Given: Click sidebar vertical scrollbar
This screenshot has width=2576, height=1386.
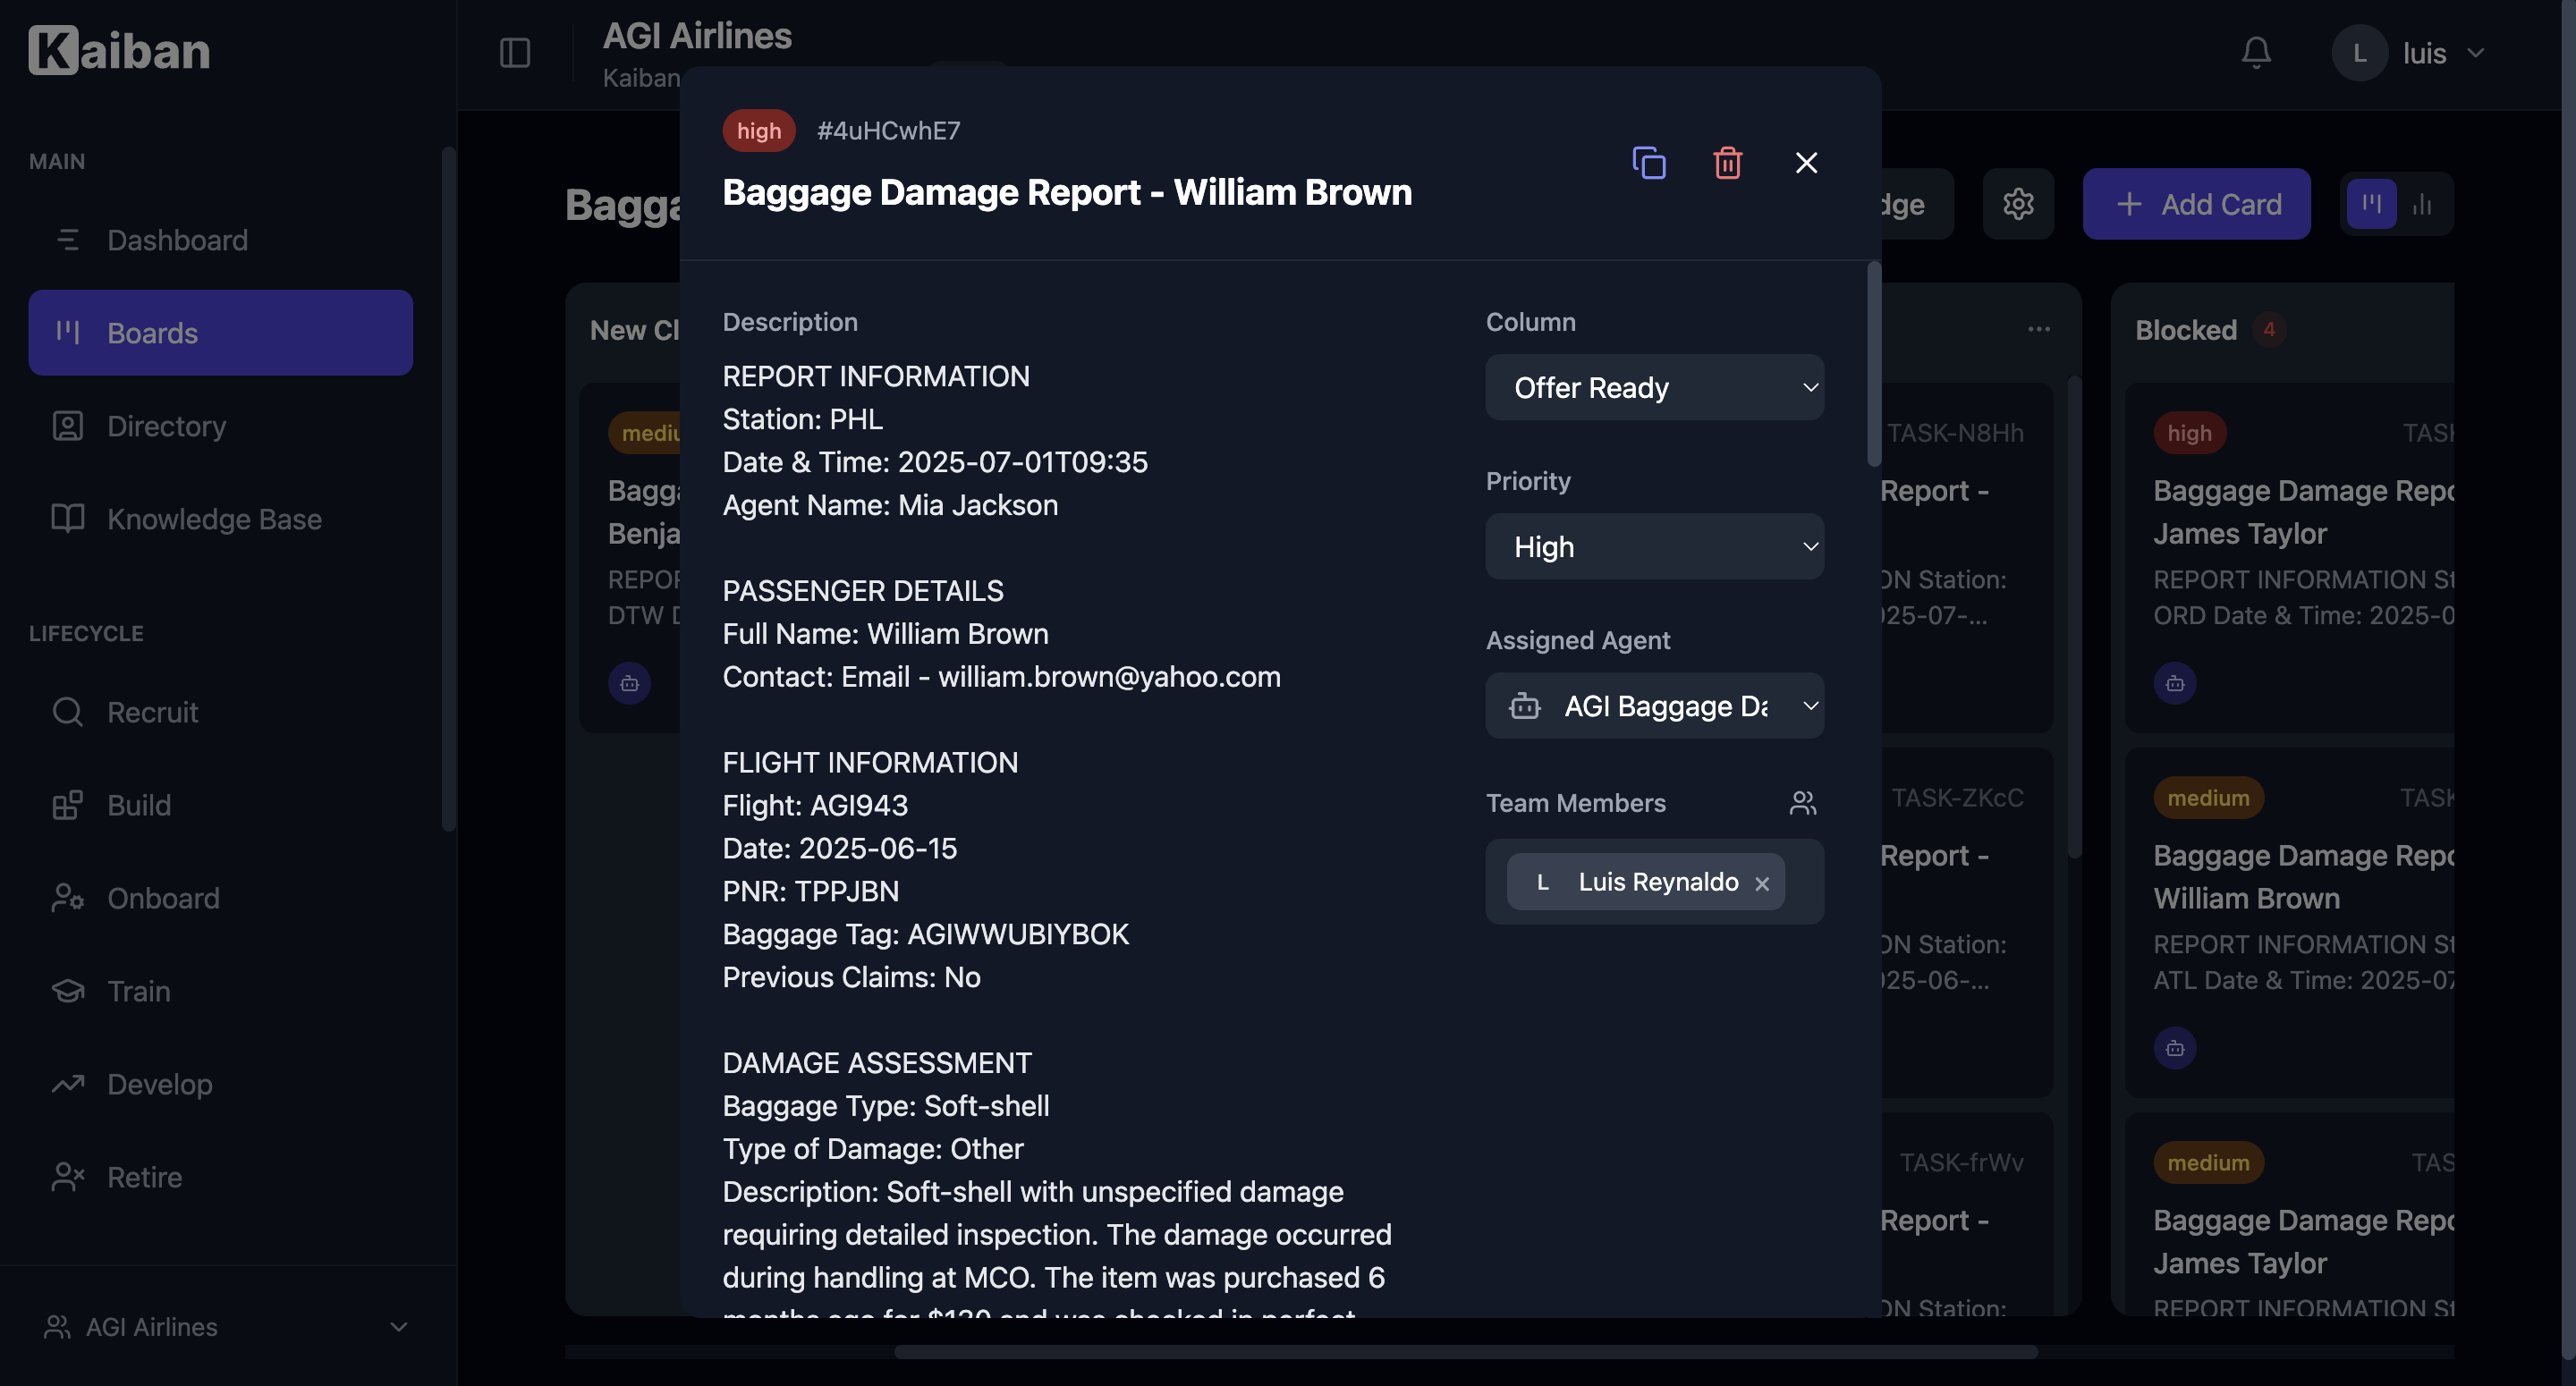Looking at the screenshot, I should pos(448,490).
